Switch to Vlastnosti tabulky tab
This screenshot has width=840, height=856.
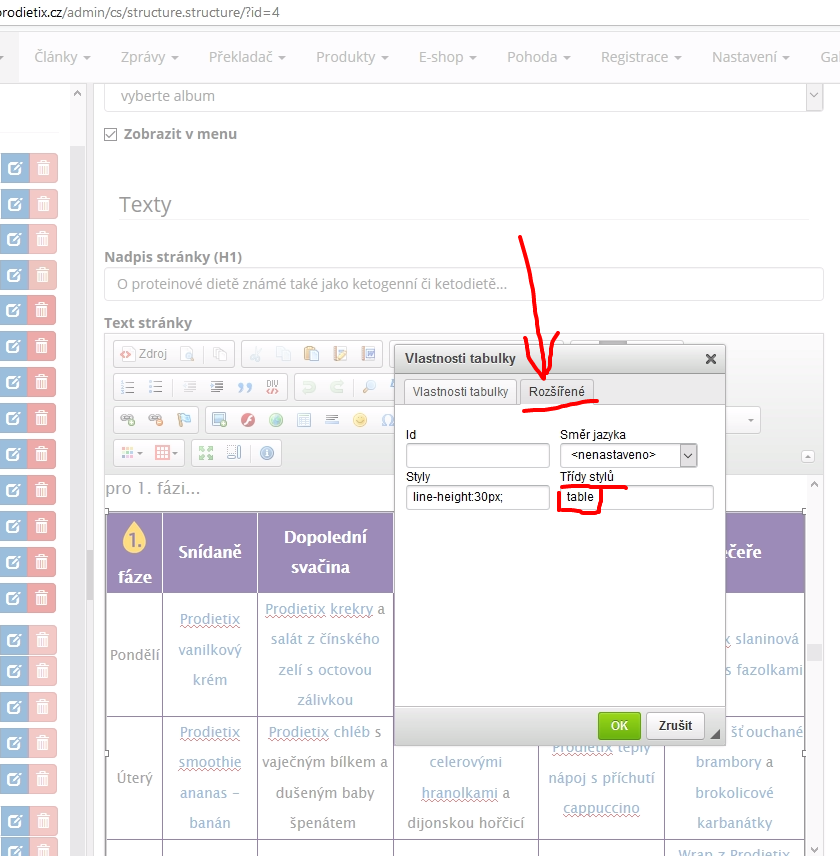(460, 392)
